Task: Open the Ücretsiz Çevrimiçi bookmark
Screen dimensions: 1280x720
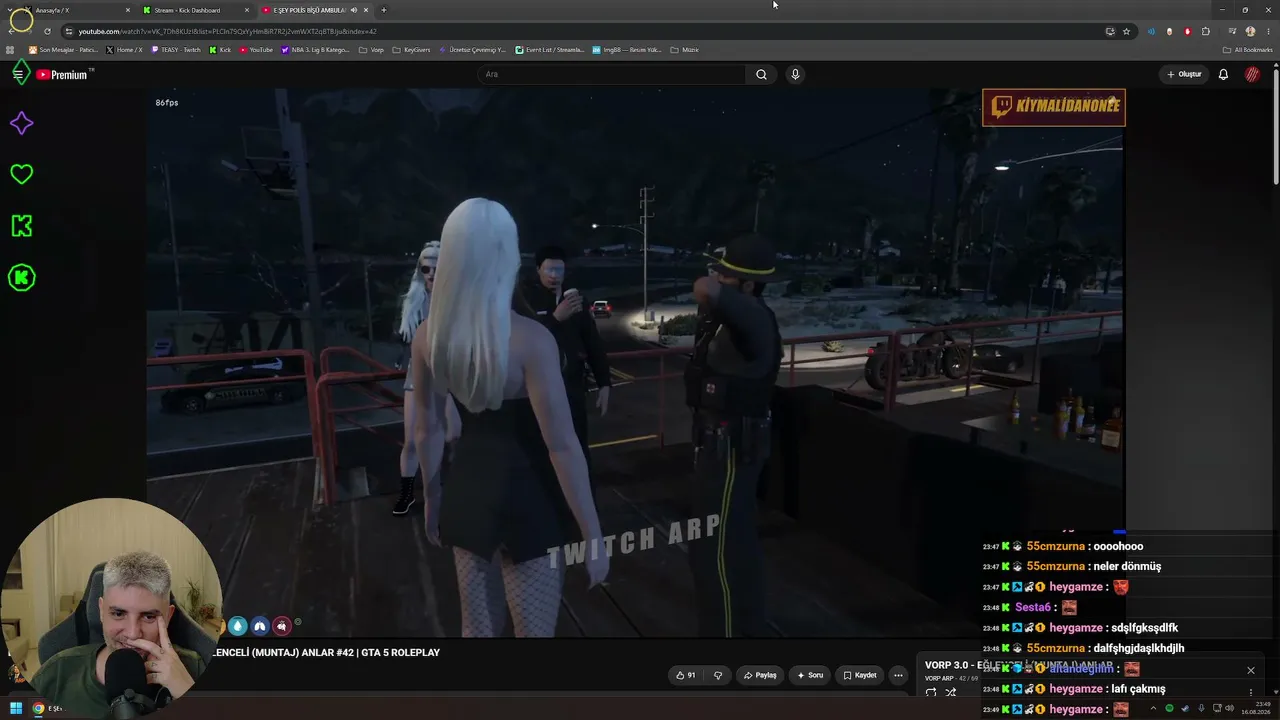Action: click(x=473, y=50)
